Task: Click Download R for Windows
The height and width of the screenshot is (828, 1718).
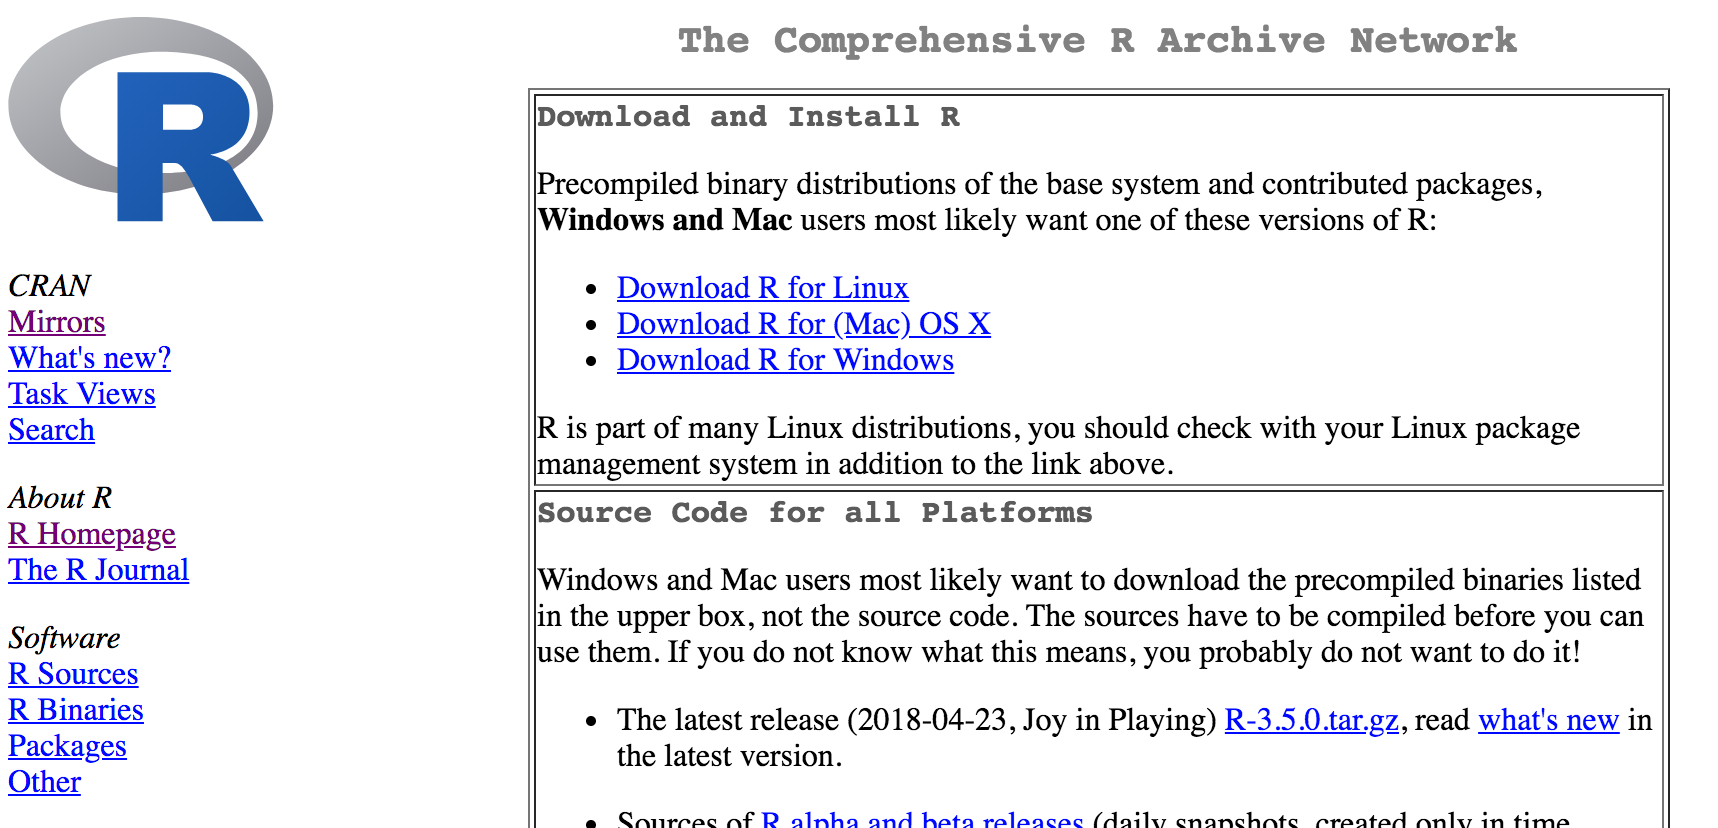Action: click(x=786, y=360)
